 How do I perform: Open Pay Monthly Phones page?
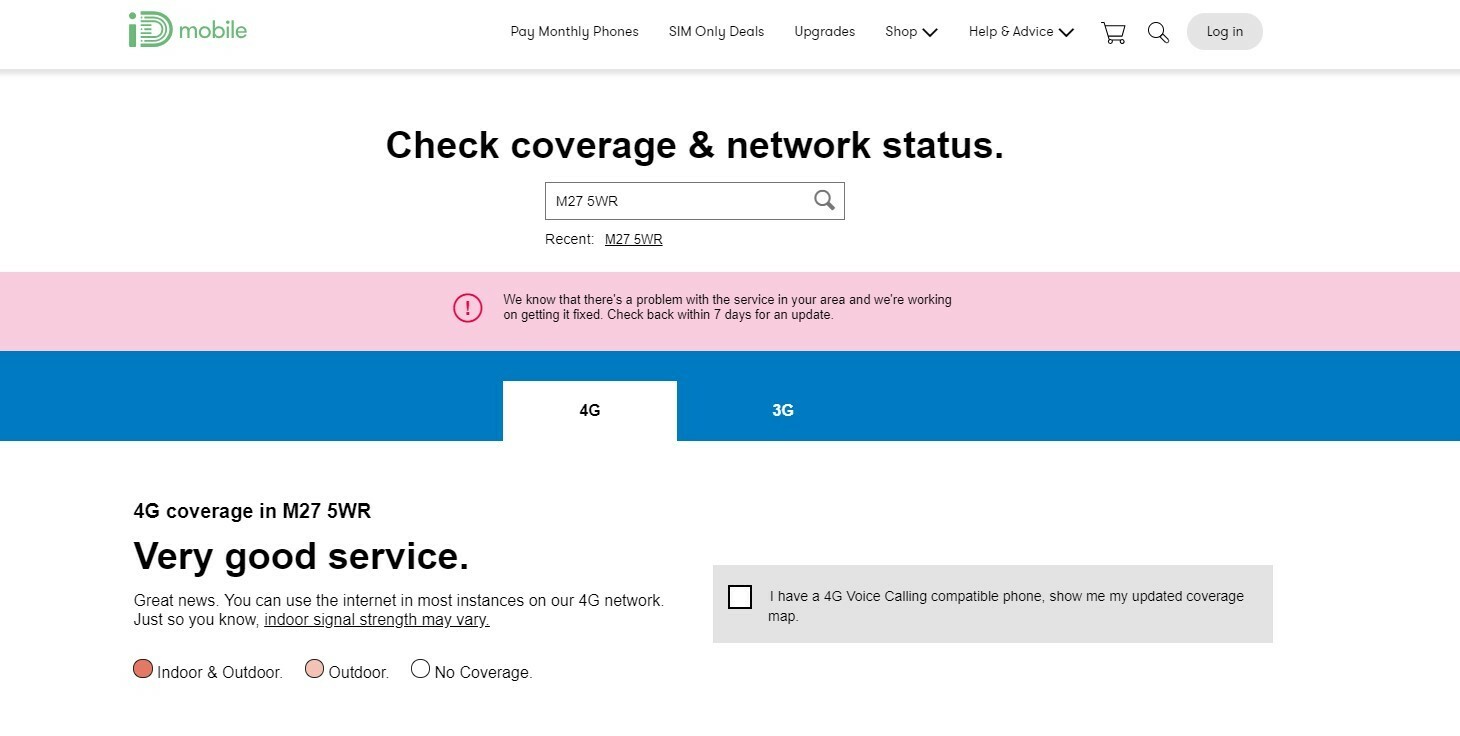point(574,32)
